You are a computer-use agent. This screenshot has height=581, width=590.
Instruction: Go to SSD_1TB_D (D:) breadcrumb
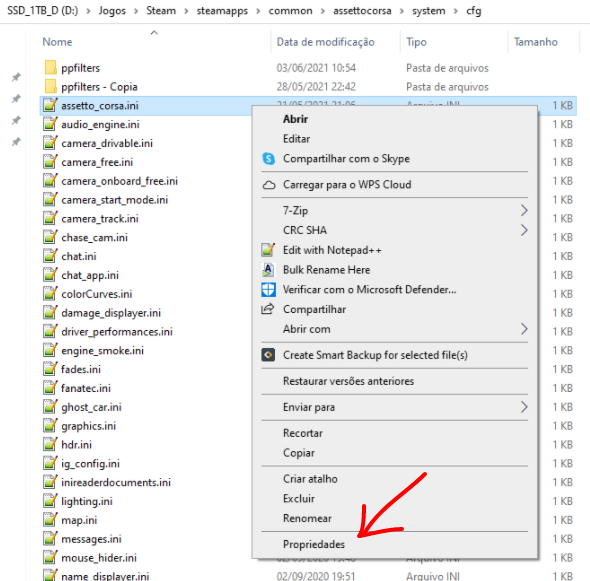tap(43, 11)
